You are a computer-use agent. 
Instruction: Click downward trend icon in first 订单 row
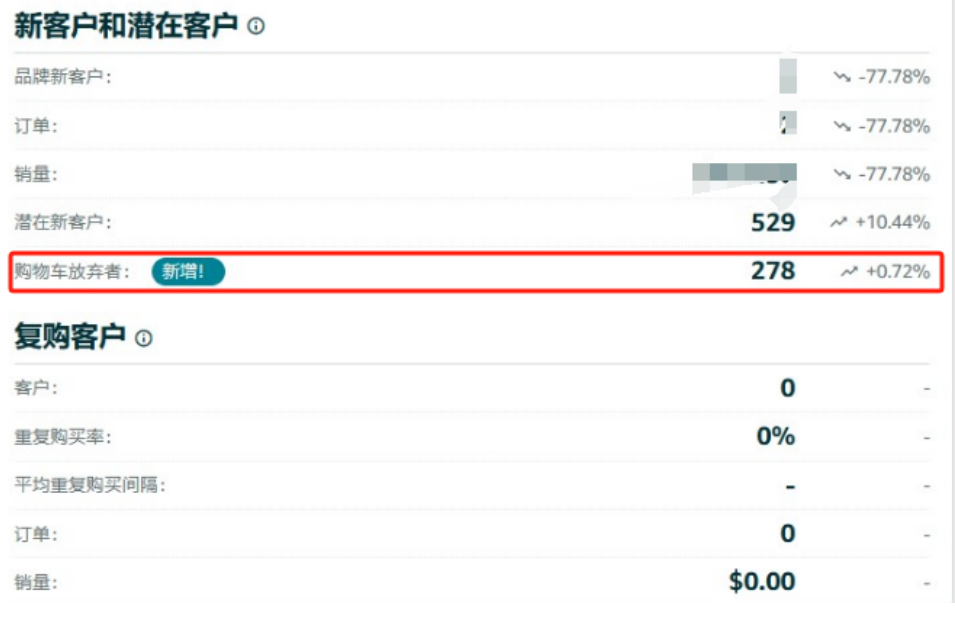click(842, 126)
